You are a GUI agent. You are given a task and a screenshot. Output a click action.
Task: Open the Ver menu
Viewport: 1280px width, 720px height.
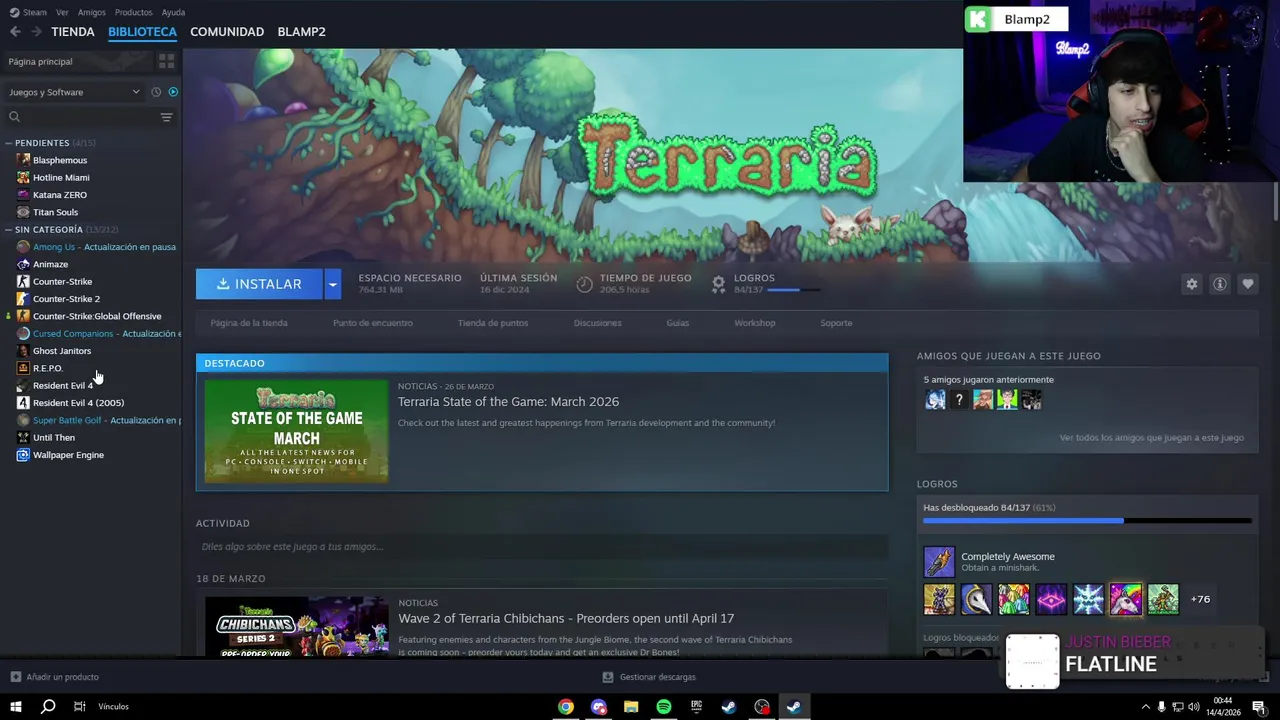(62, 12)
